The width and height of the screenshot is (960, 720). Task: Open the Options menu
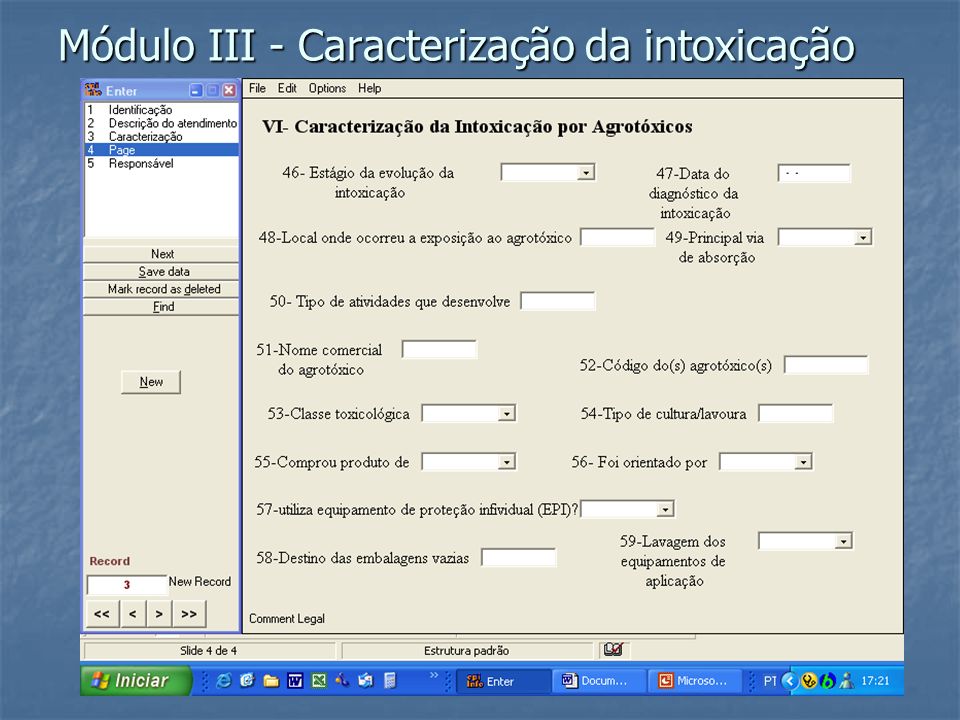click(327, 88)
